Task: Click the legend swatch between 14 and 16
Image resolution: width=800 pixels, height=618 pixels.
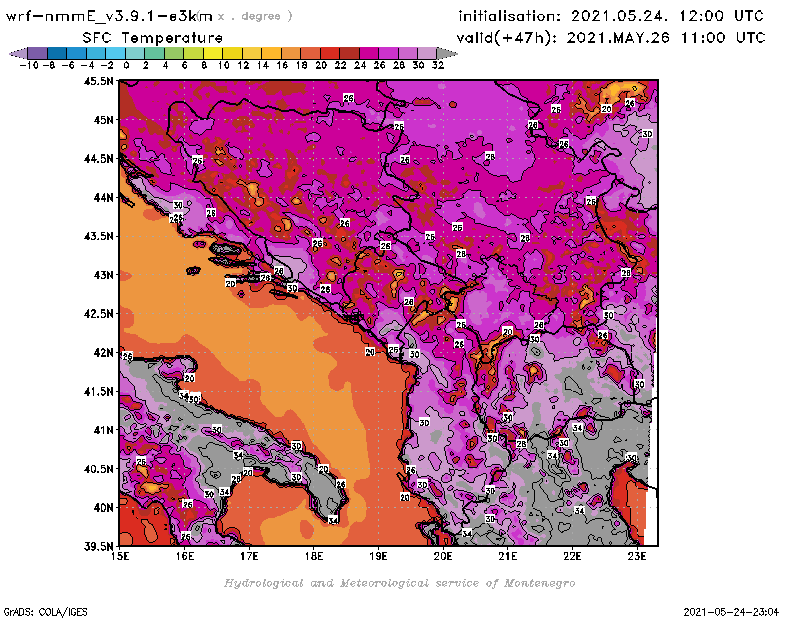Action: coord(271,53)
